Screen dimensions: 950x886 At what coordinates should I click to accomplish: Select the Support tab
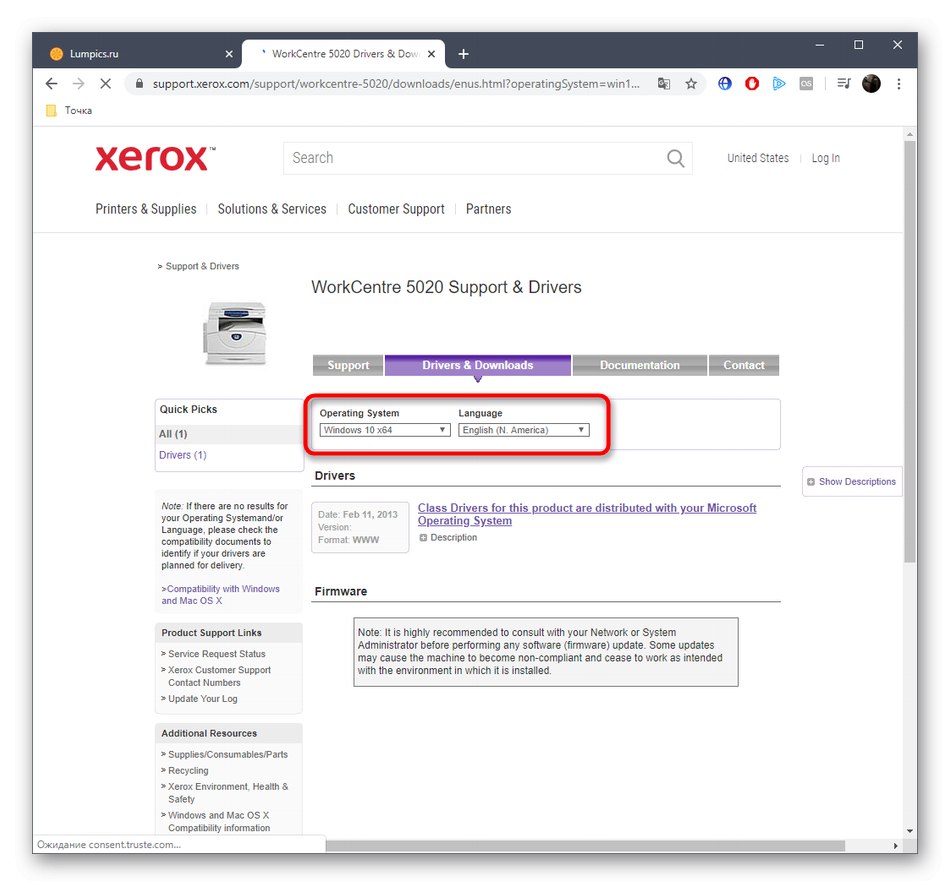(348, 365)
